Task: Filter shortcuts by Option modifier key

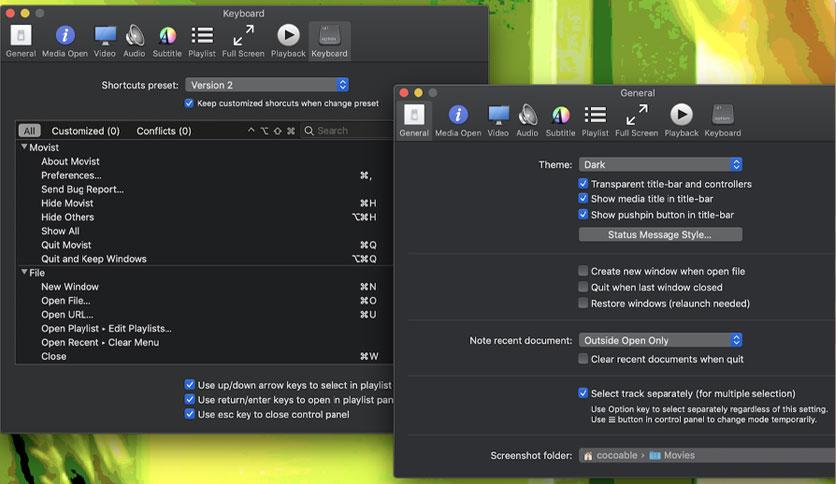Action: pyautogui.click(x=264, y=131)
